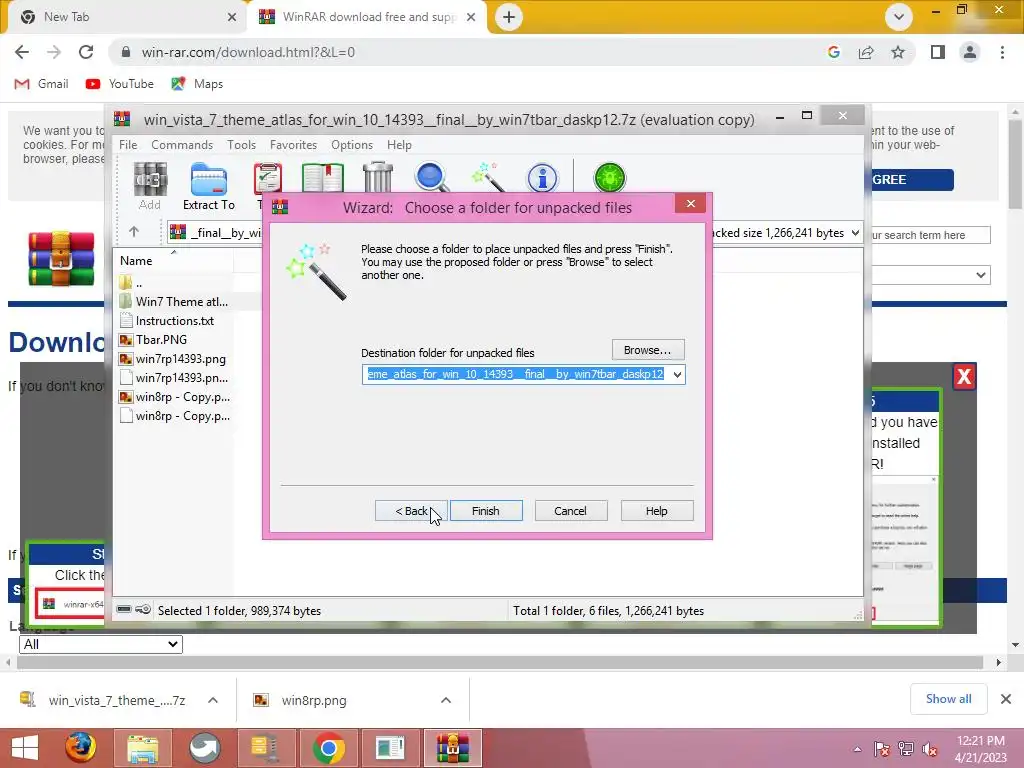Open the webpage dropdown right of WinRAR window
Screen dimensions: 1024x768
[932, 275]
